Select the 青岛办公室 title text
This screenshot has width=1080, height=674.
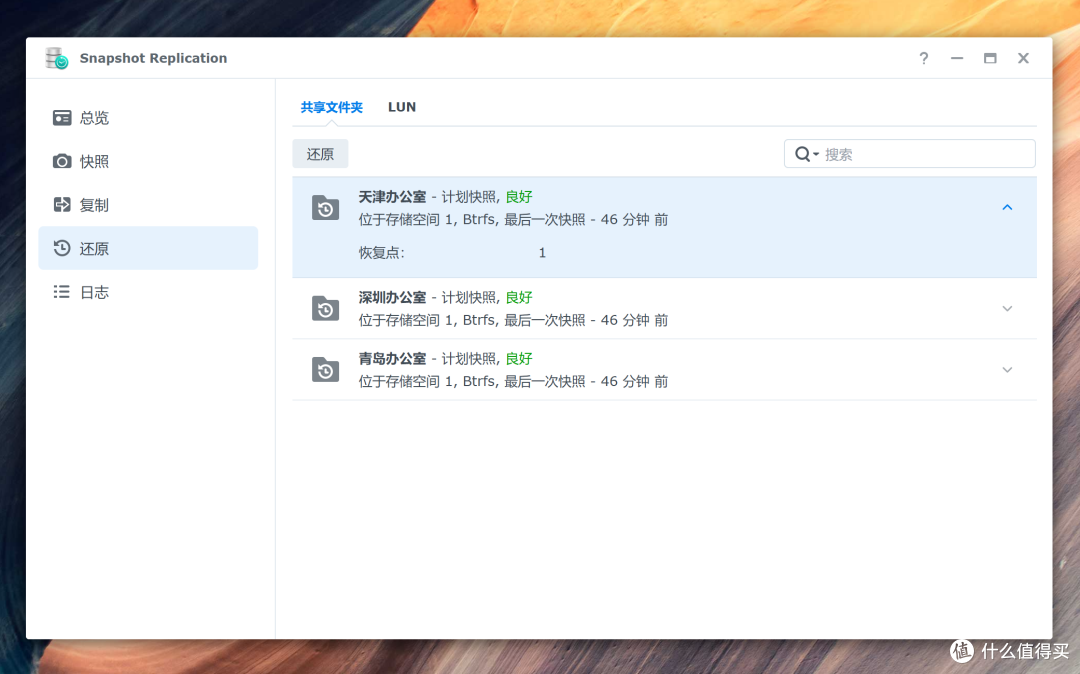(392, 359)
